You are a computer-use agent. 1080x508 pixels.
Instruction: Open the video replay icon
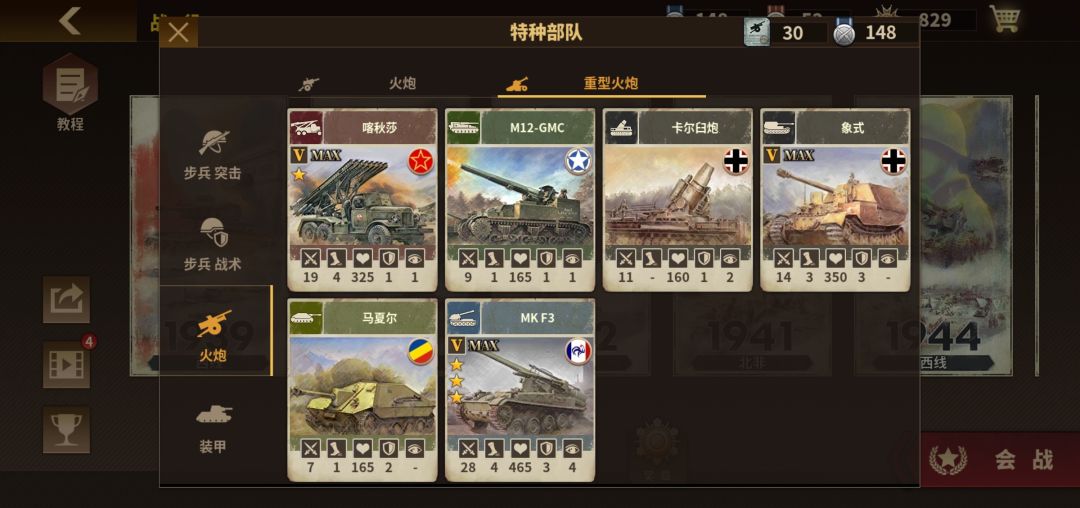point(66,364)
